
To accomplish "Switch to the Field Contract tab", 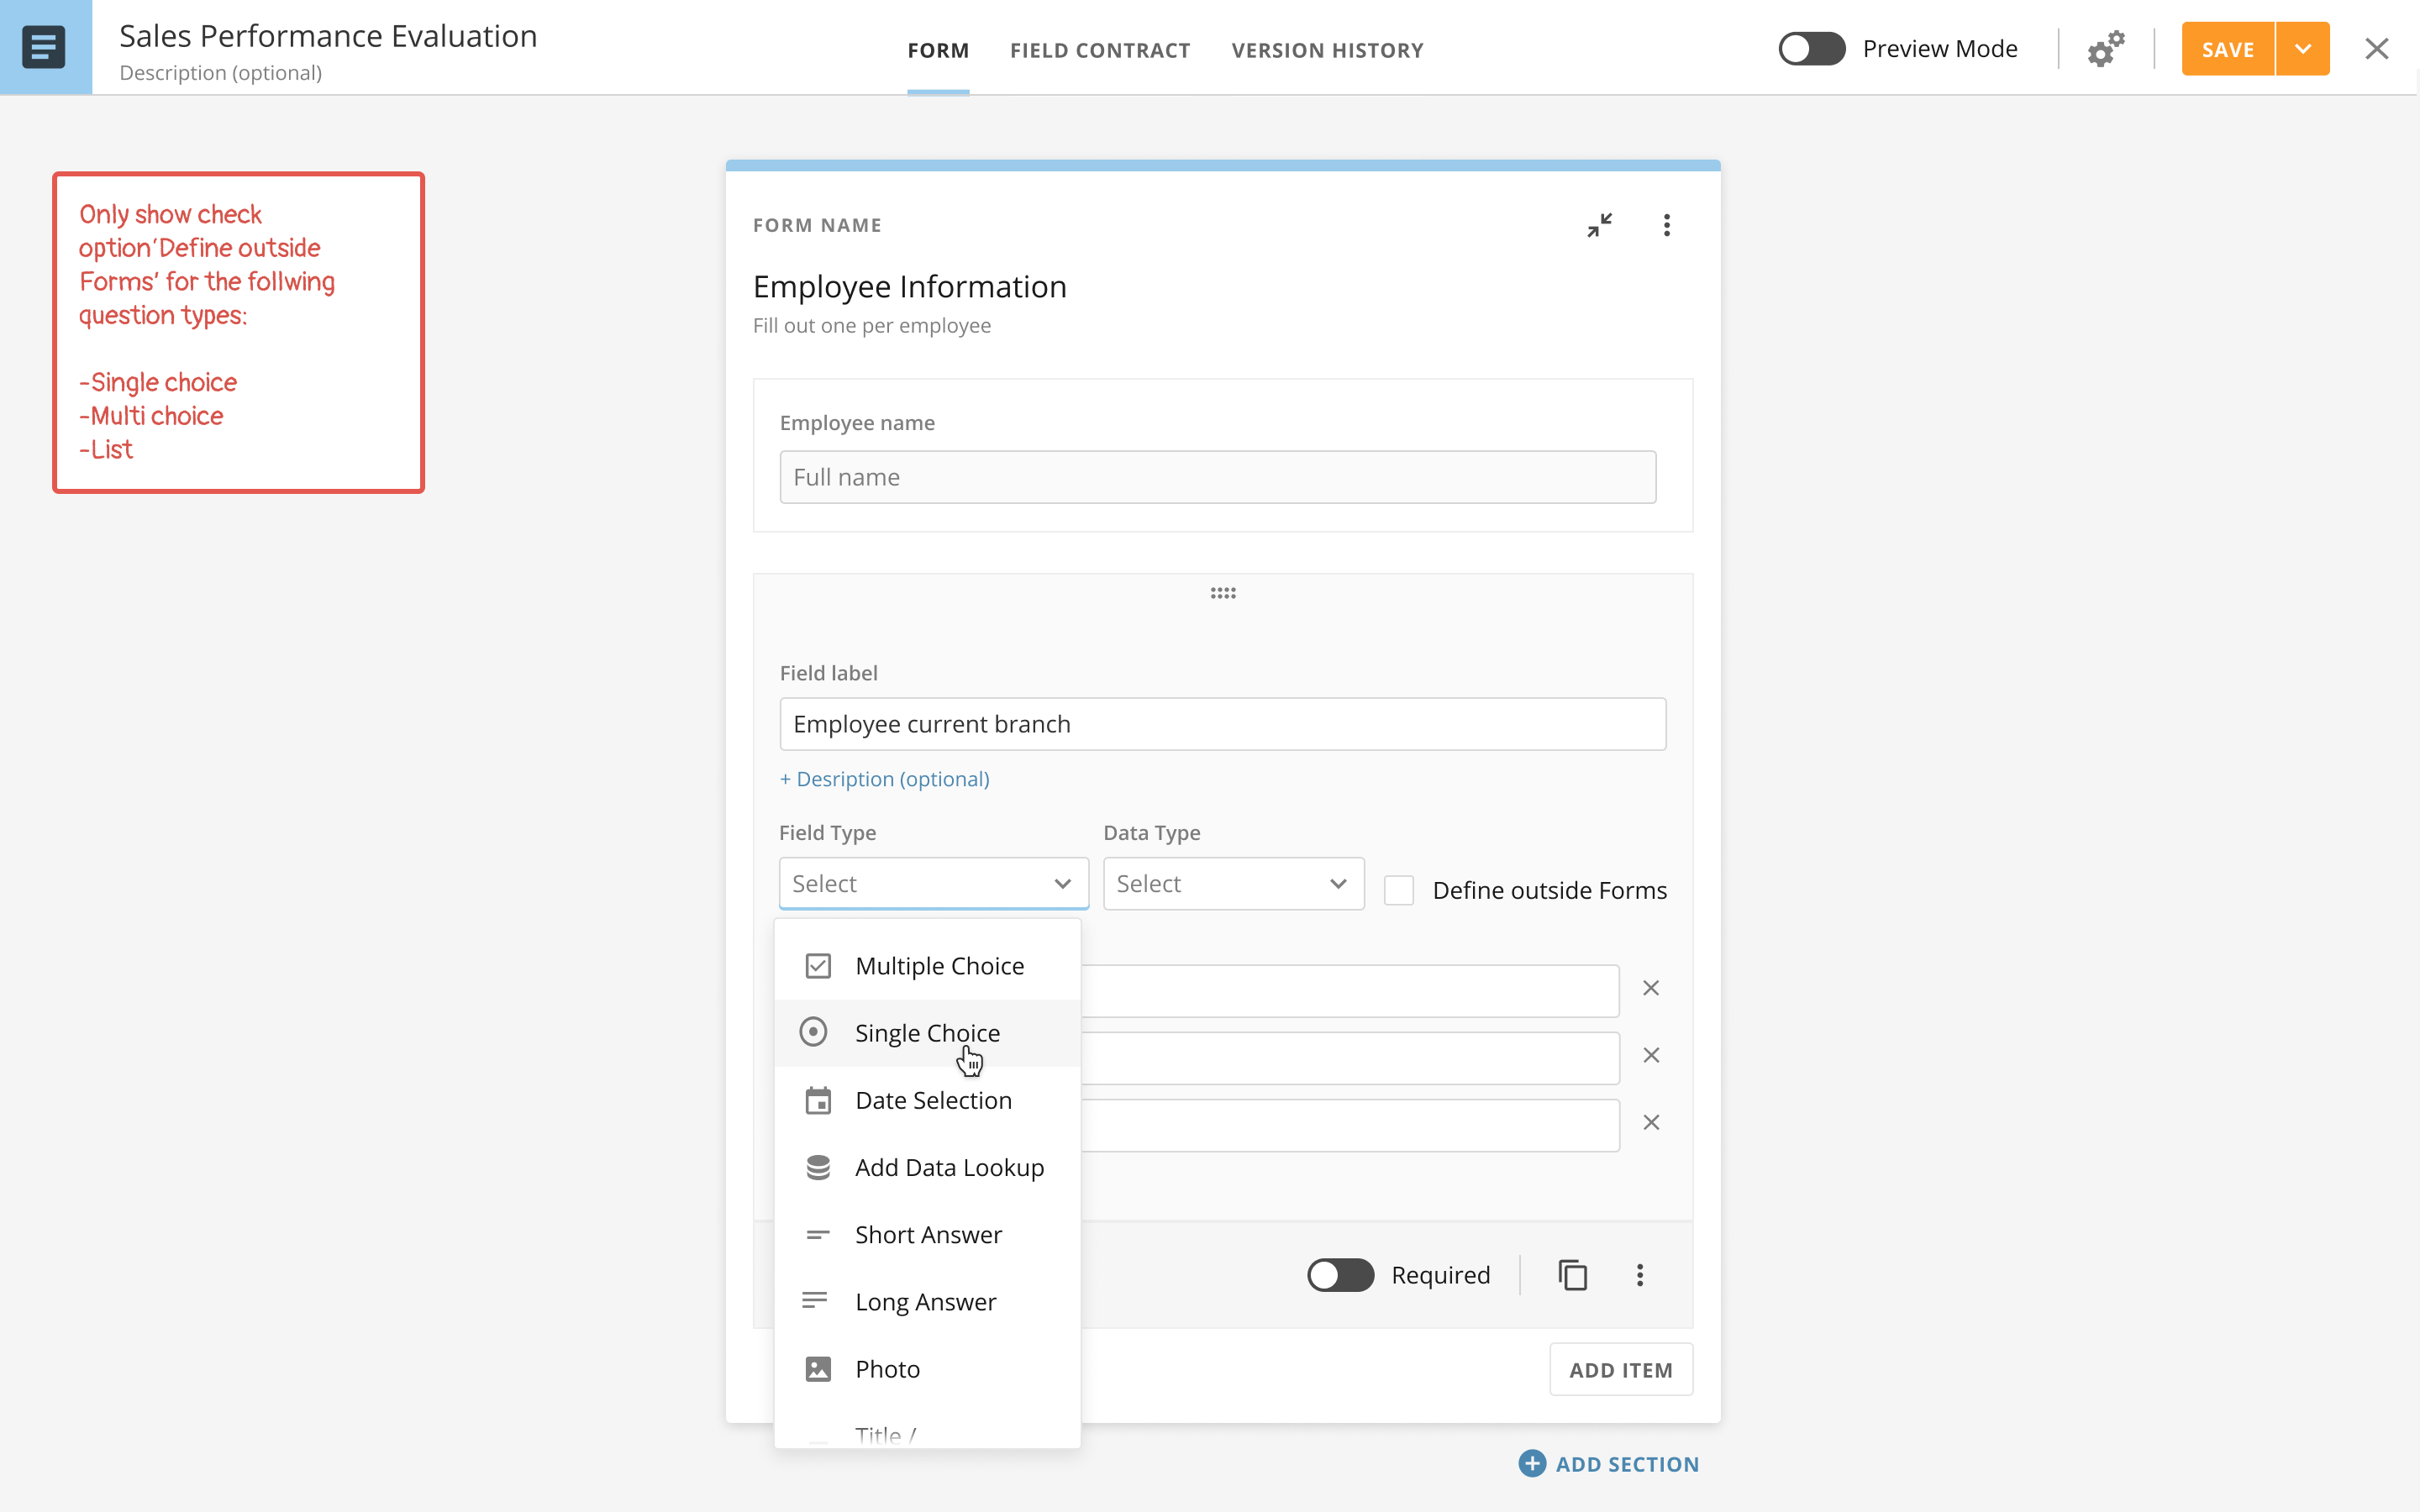I will [x=1100, y=50].
